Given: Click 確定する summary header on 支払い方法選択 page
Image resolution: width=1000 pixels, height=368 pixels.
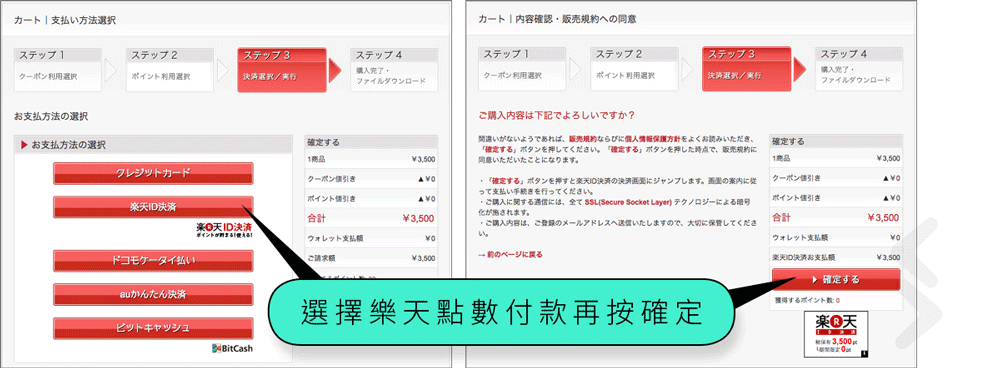Looking at the screenshot, I should pyautogui.click(x=371, y=142).
